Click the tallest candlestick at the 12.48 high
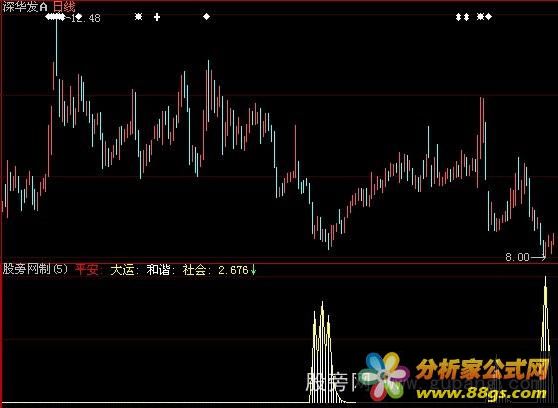This screenshot has height=408, width=558. coord(56,46)
